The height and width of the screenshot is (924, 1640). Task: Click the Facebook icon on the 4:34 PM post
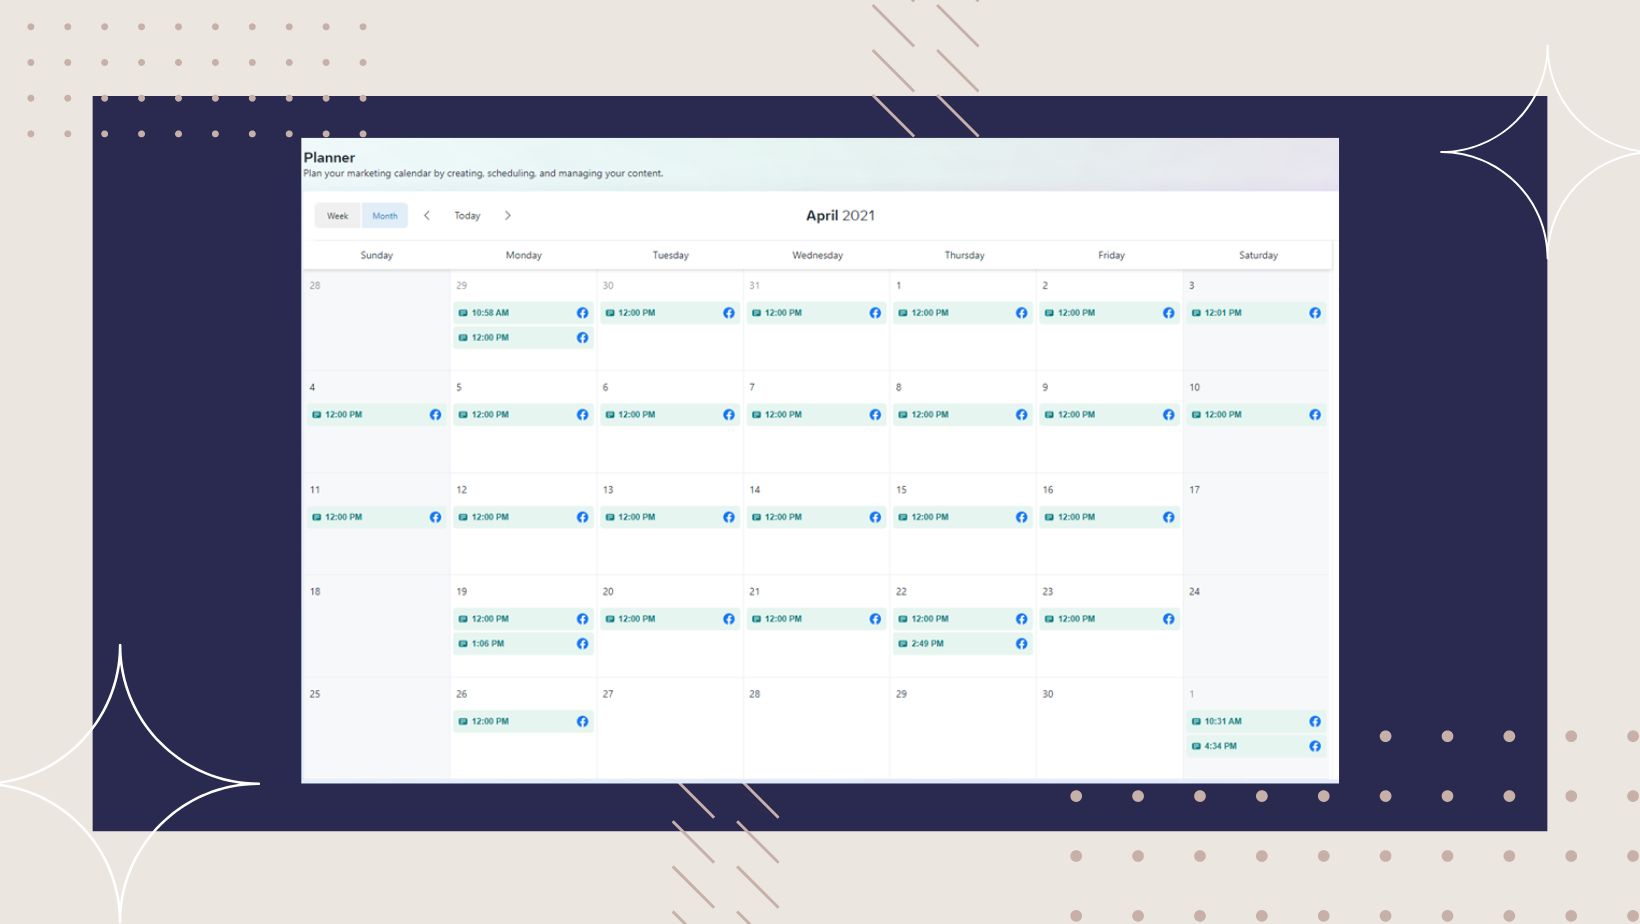[x=1315, y=746]
